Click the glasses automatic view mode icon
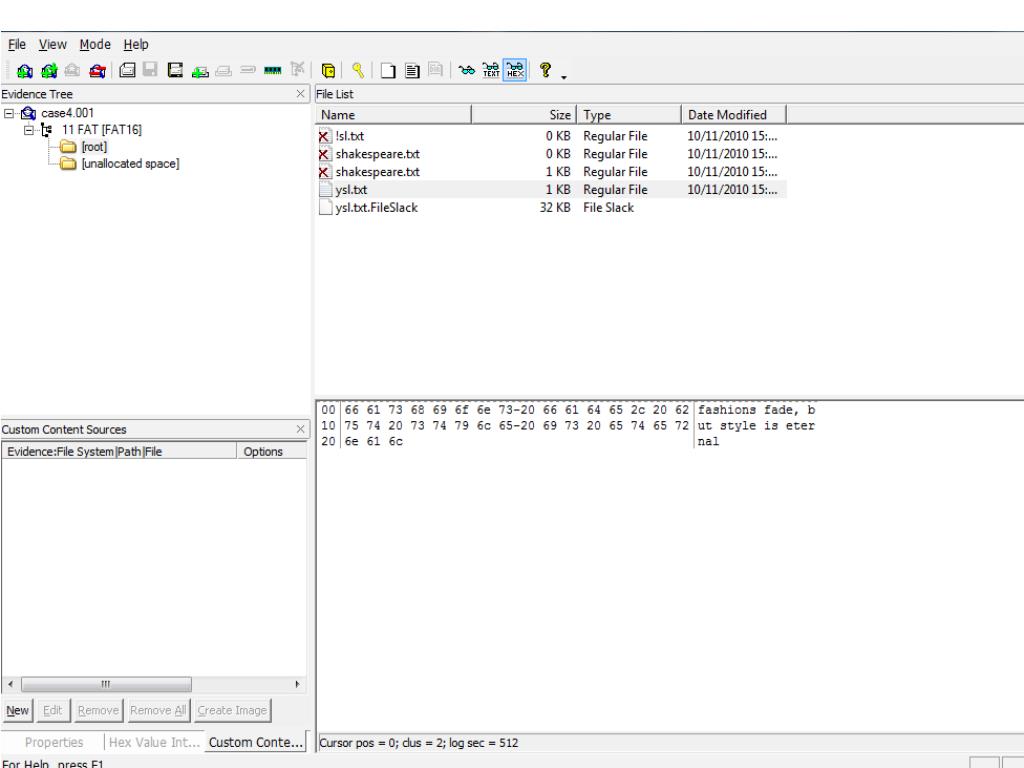1024x768 pixels. [466, 70]
